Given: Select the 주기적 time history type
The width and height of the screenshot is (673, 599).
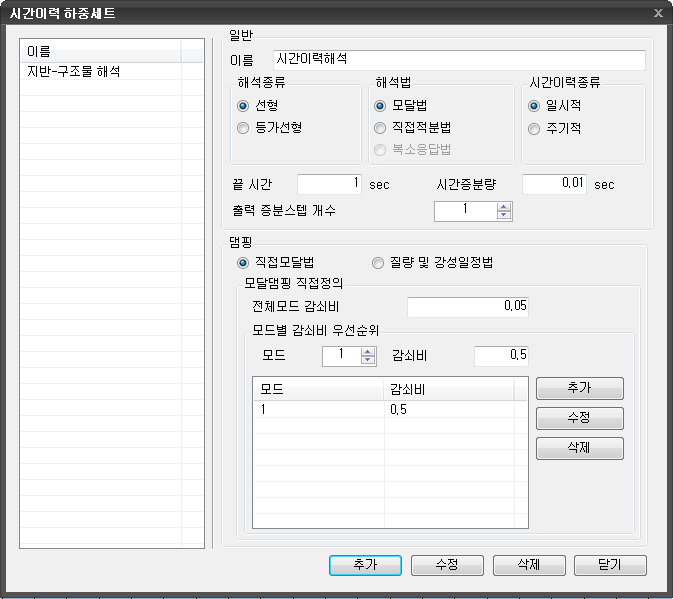Looking at the screenshot, I should tap(535, 128).
